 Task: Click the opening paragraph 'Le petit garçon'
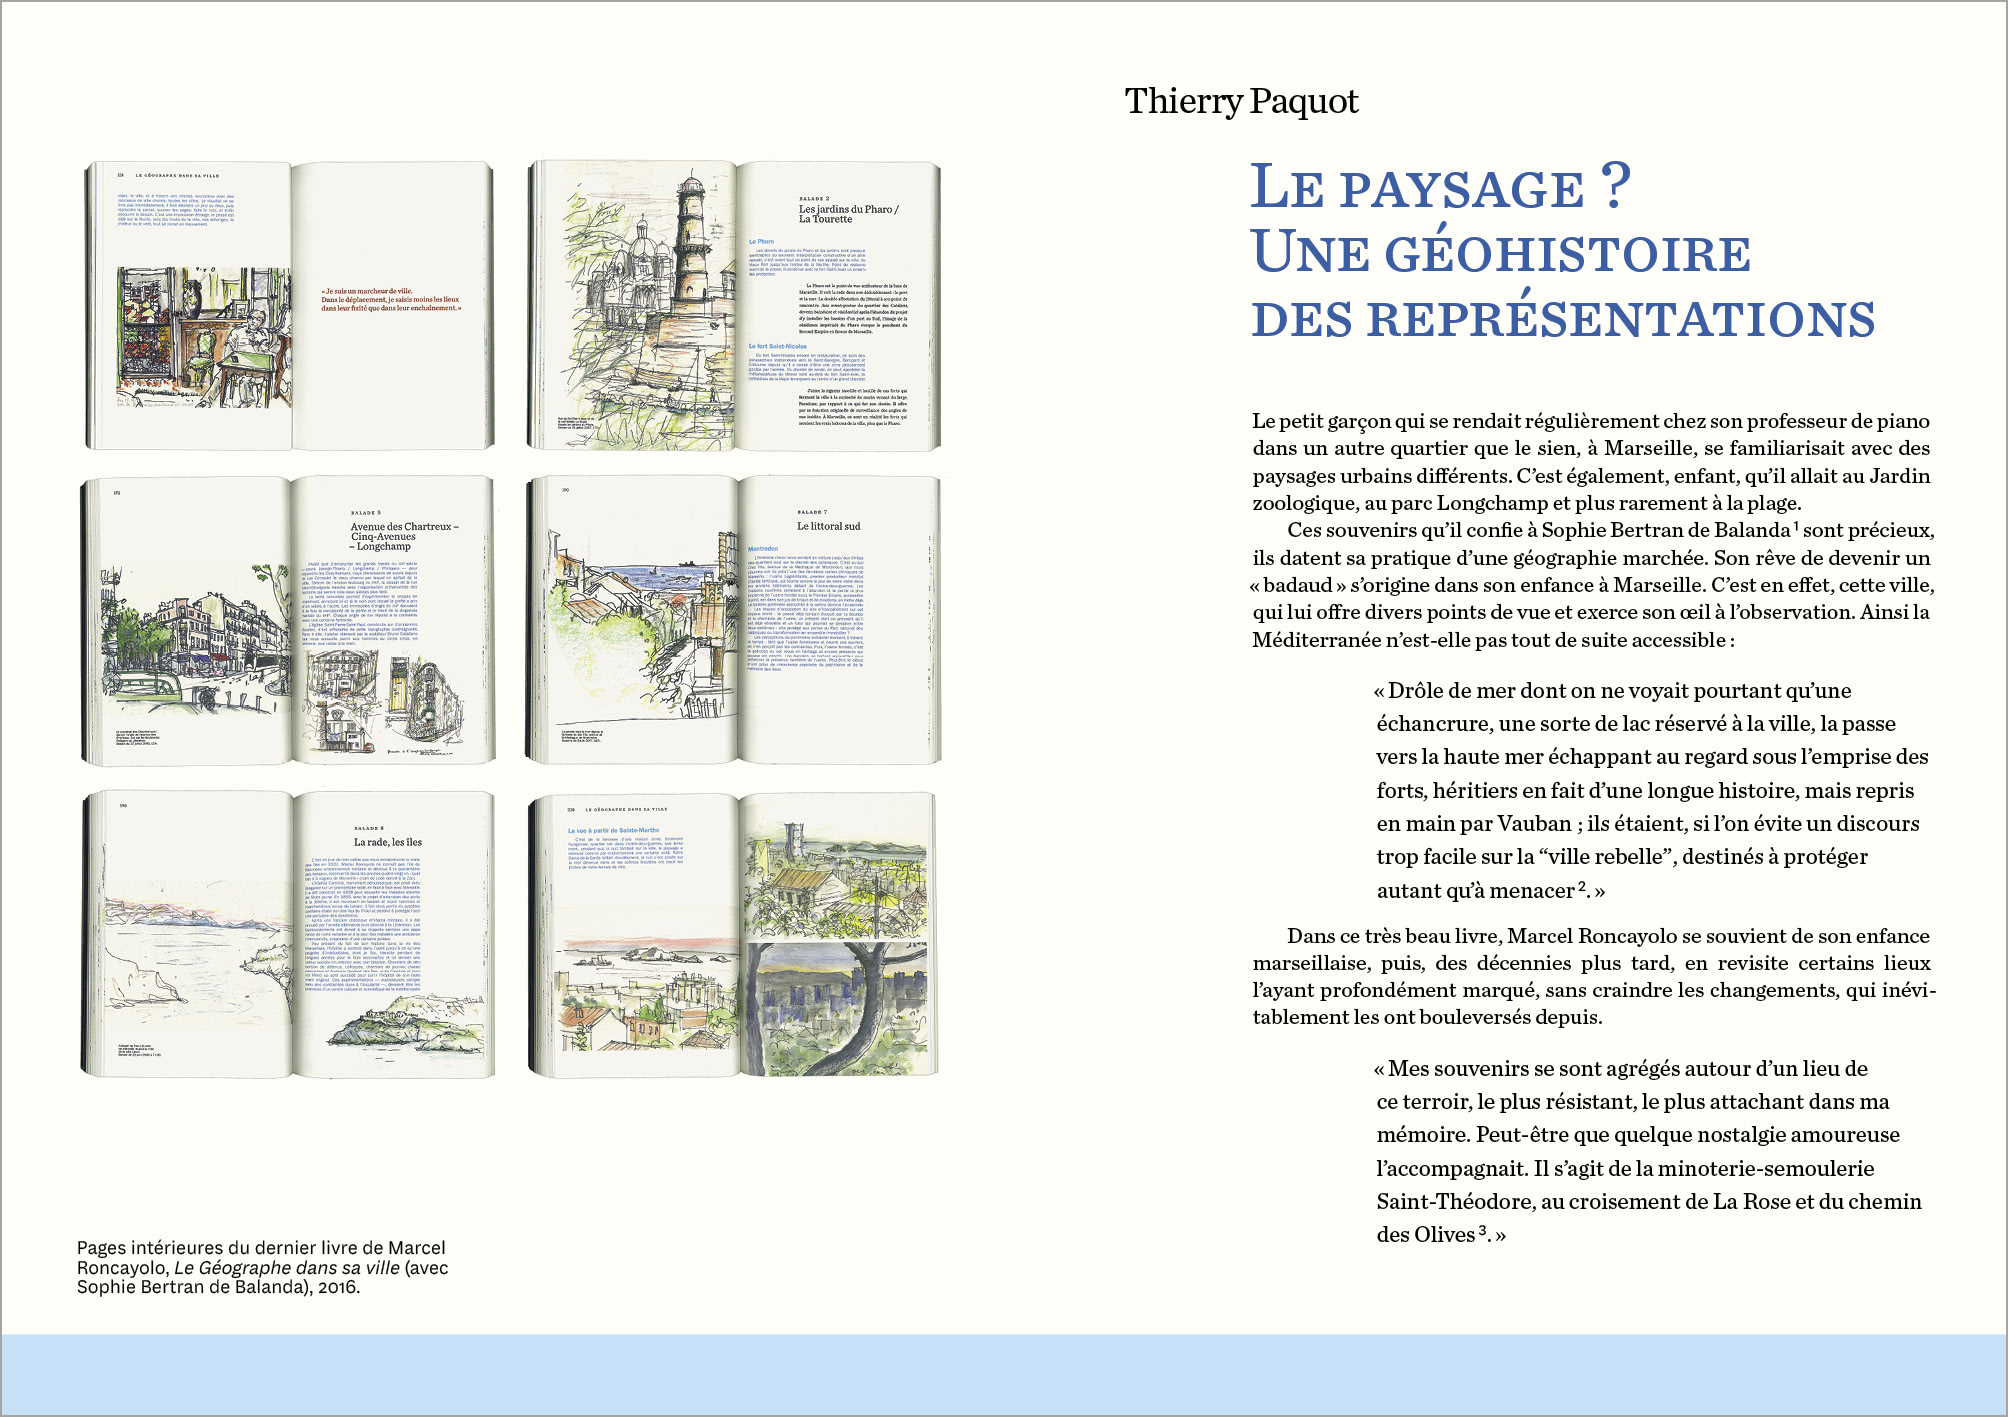tap(1590, 461)
